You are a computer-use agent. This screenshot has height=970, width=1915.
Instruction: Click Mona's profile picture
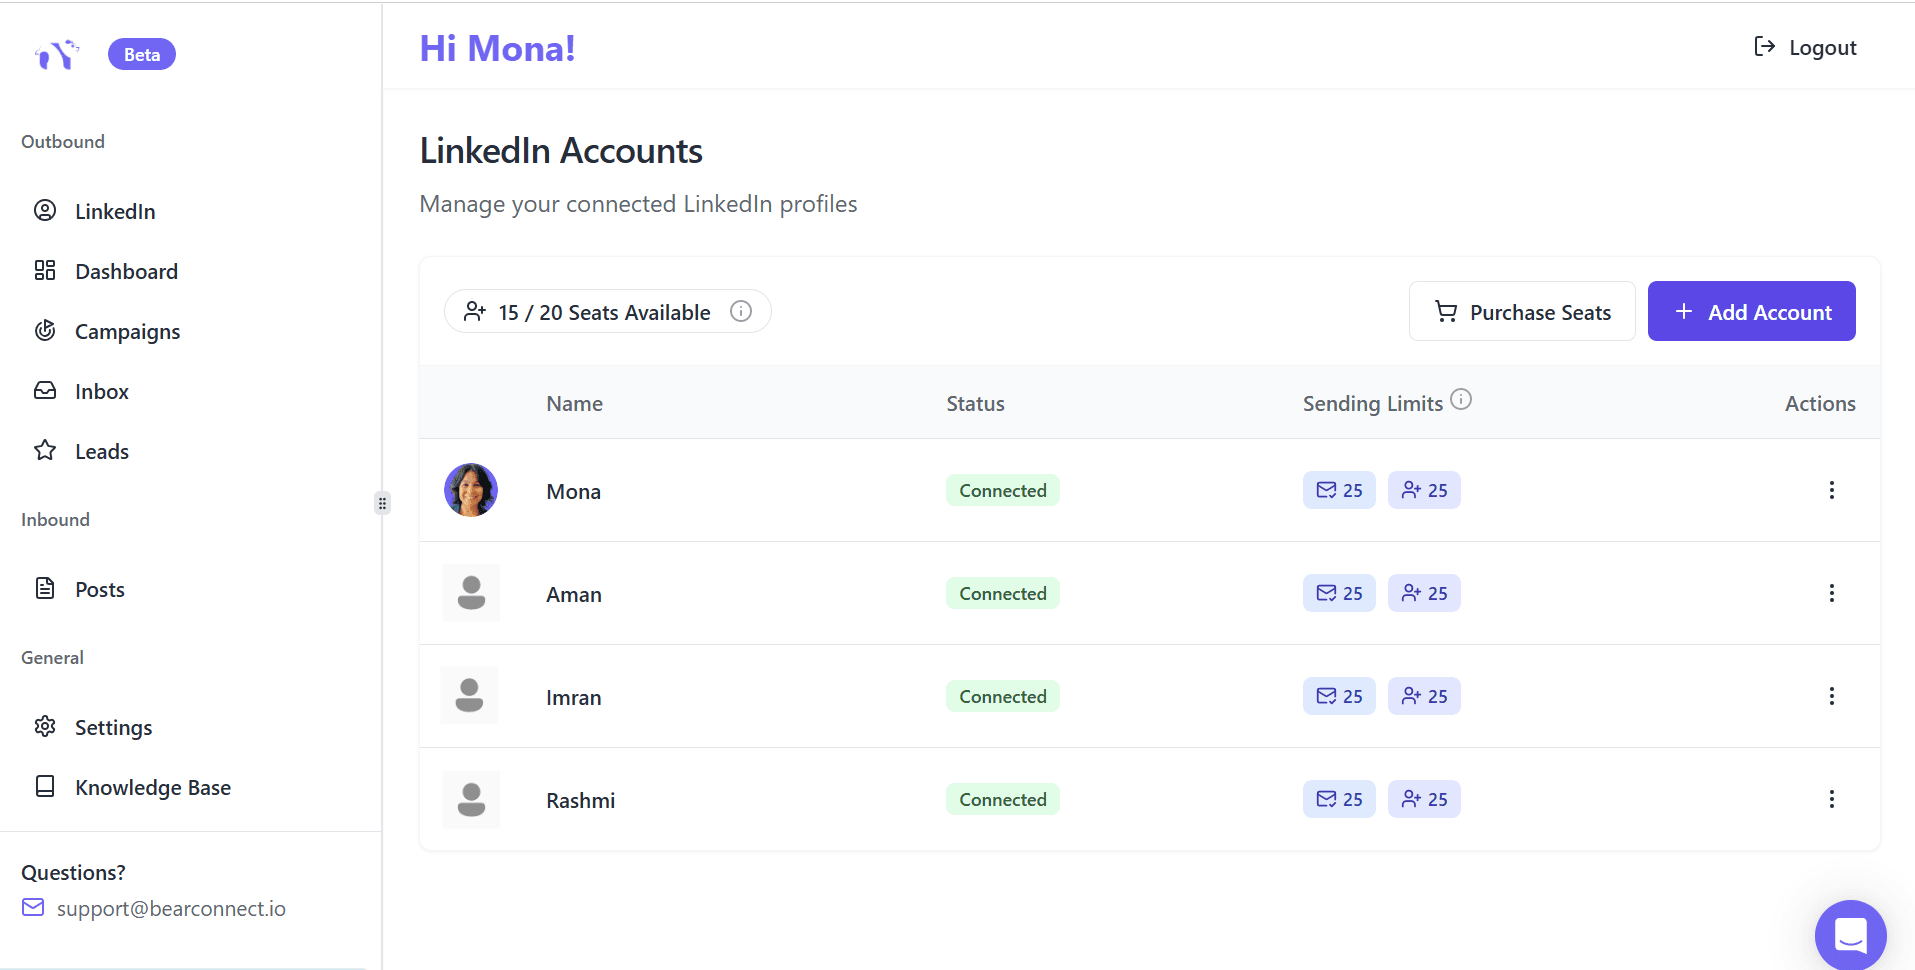point(470,490)
